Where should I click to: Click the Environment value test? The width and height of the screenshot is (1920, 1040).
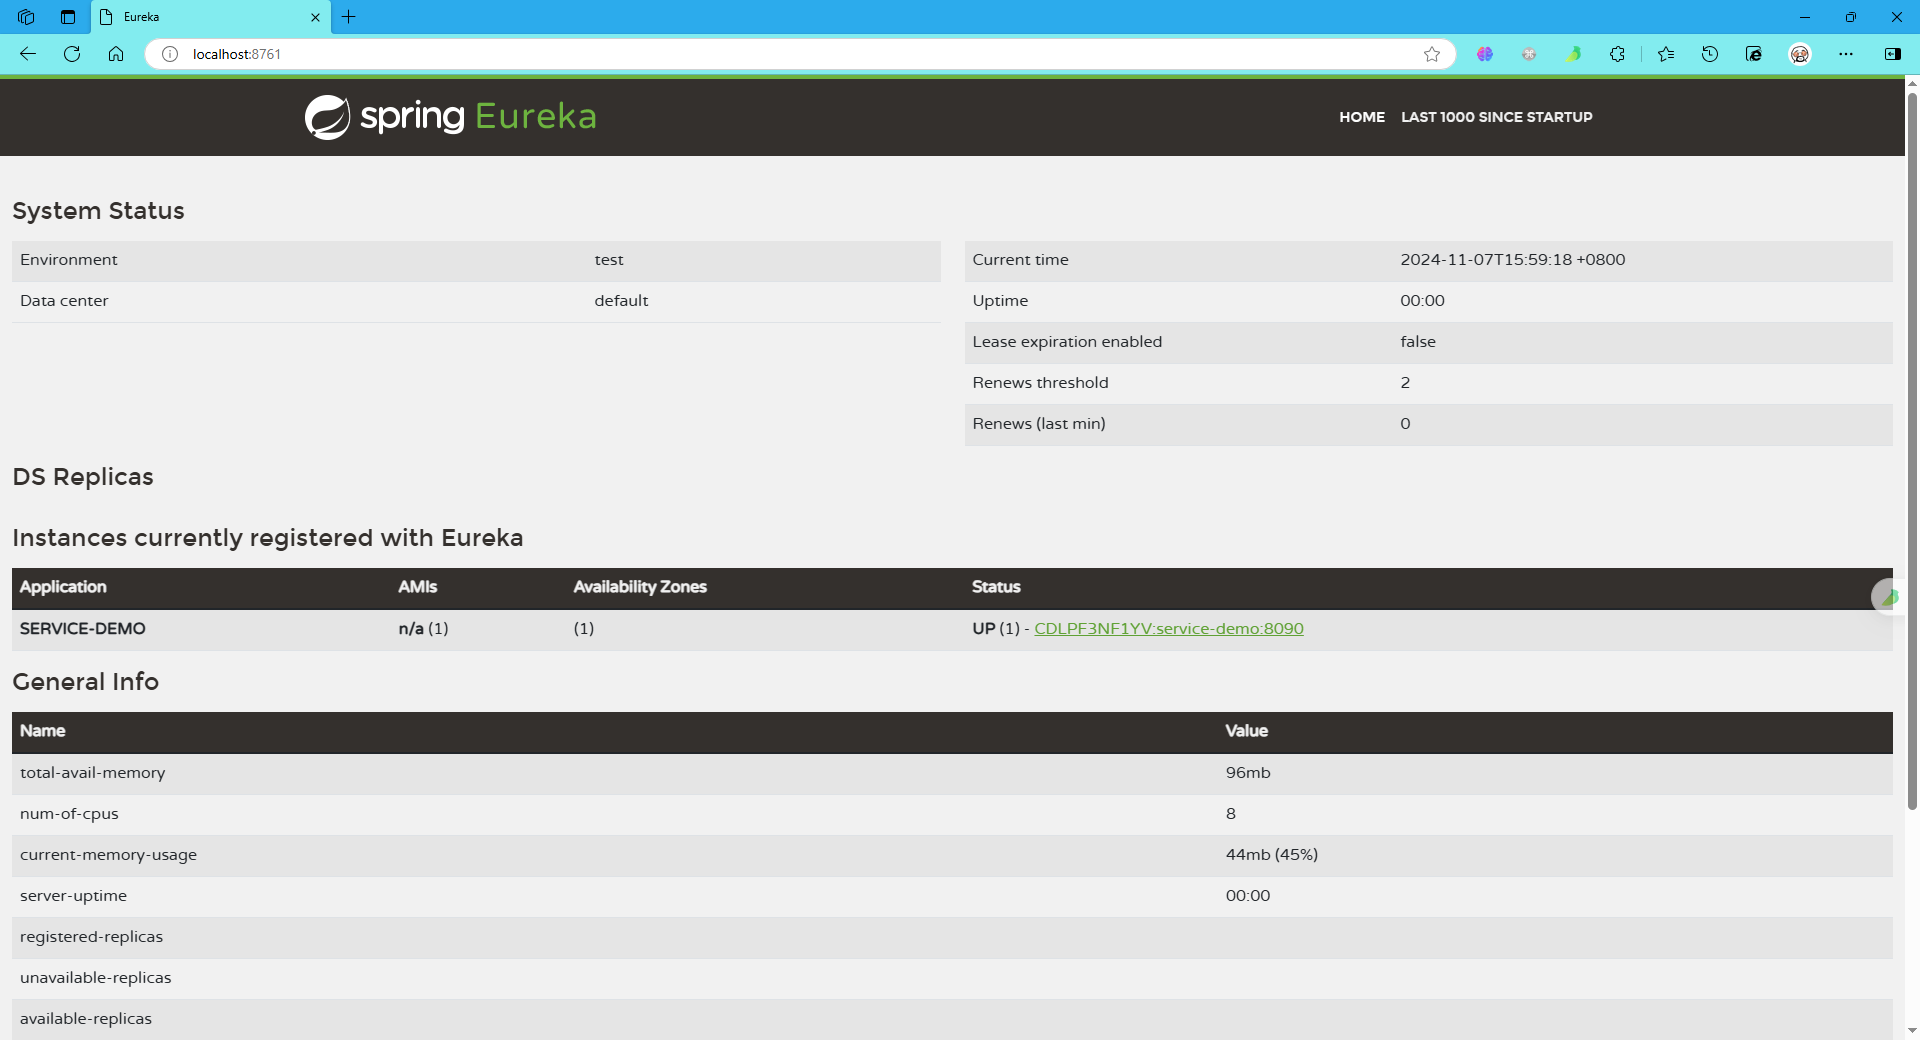(609, 259)
